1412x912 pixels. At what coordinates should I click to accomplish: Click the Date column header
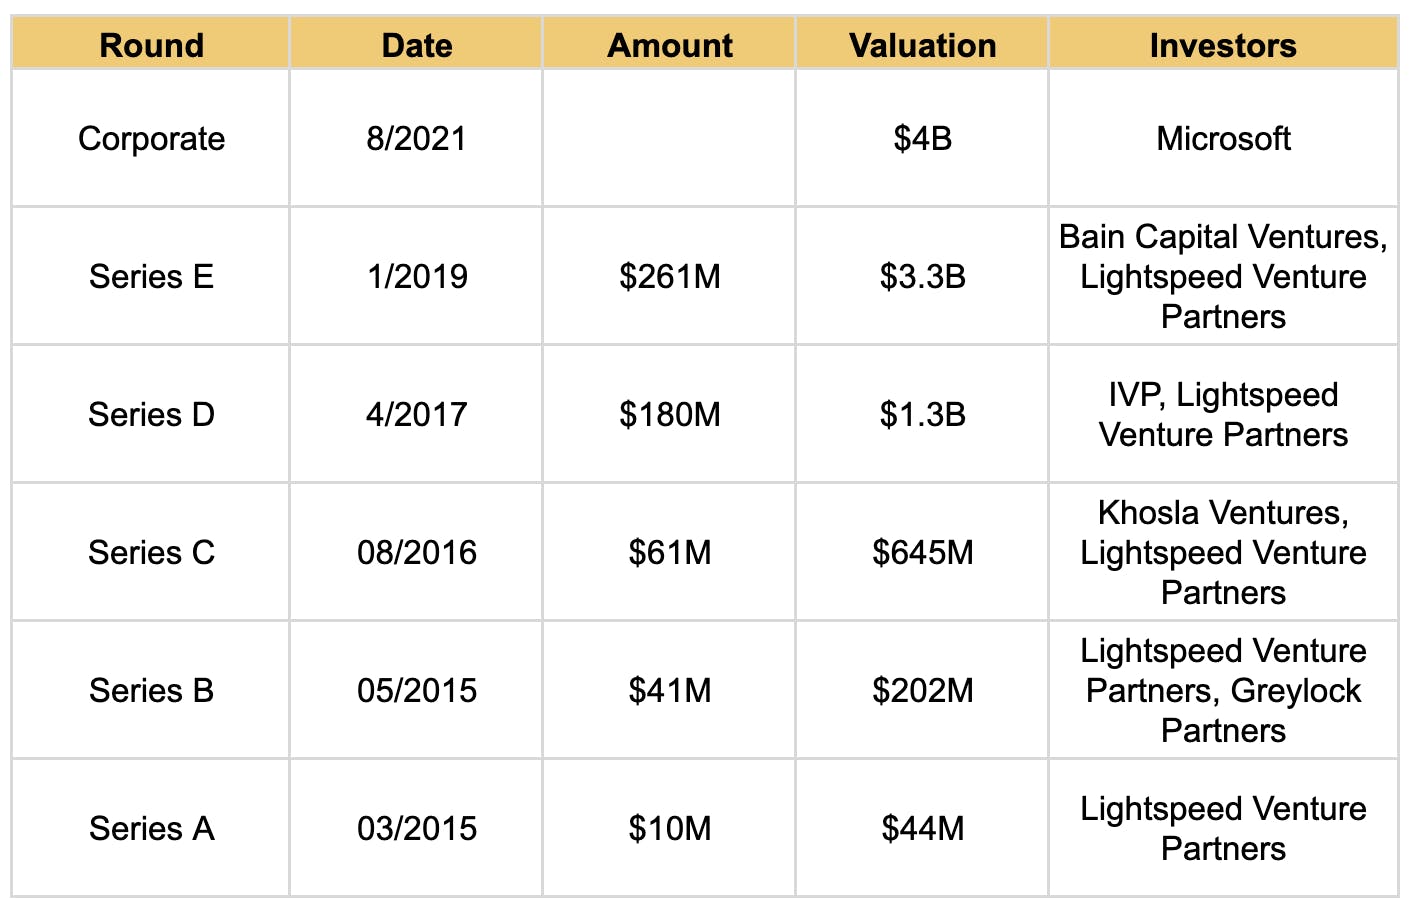tap(417, 45)
